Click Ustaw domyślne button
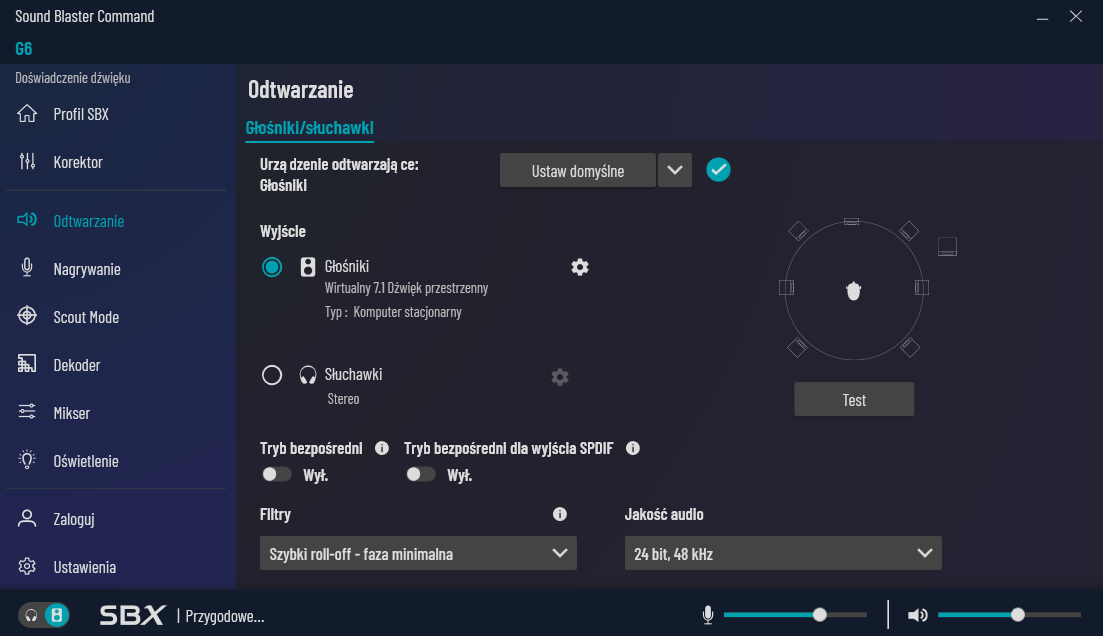1103x636 pixels. pos(578,170)
